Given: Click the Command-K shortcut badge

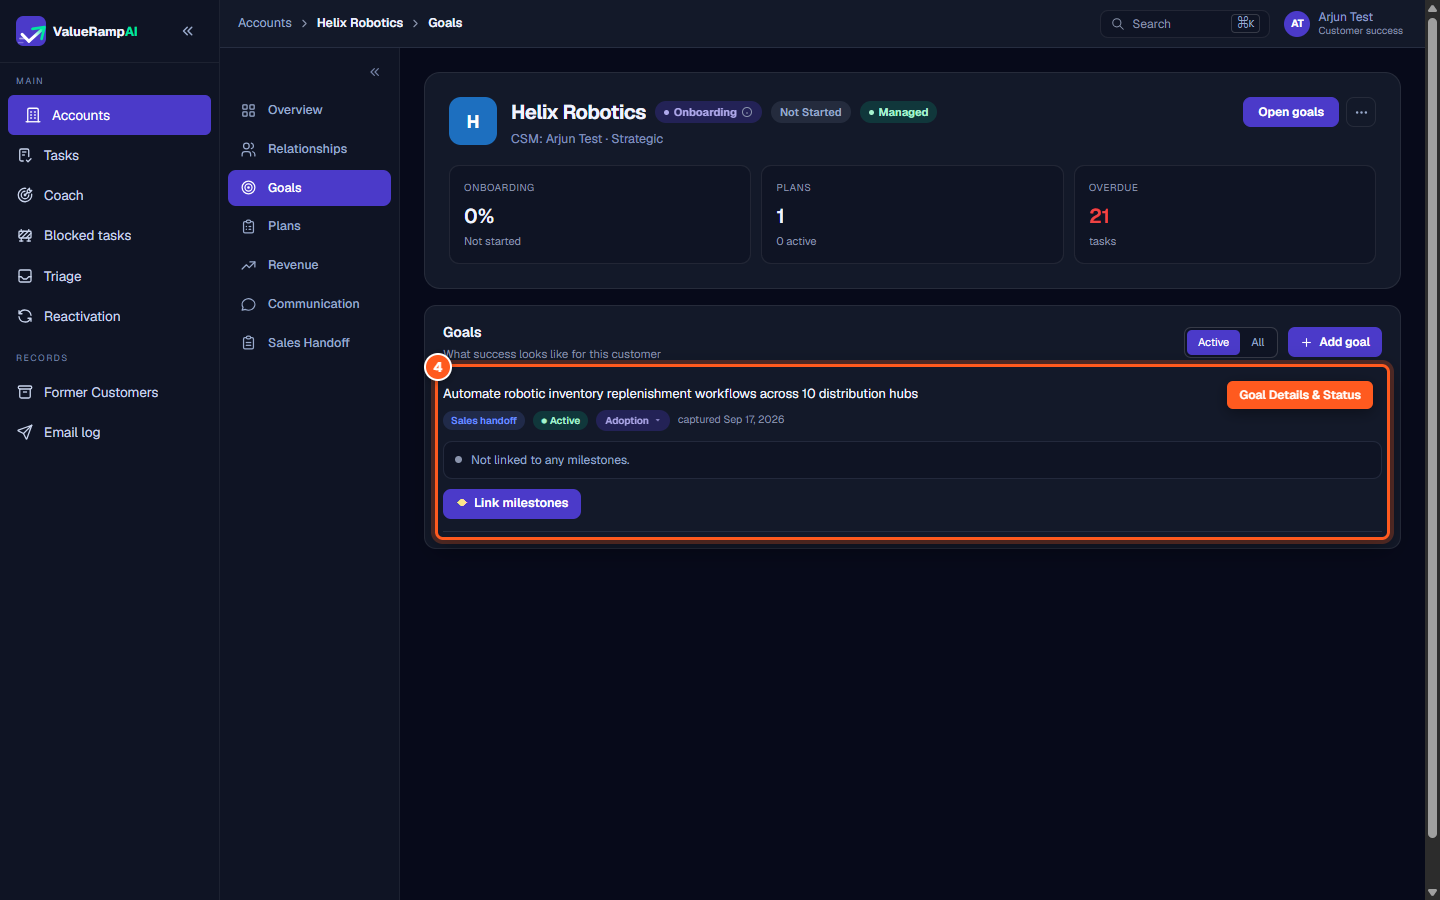Looking at the screenshot, I should pos(1245,23).
